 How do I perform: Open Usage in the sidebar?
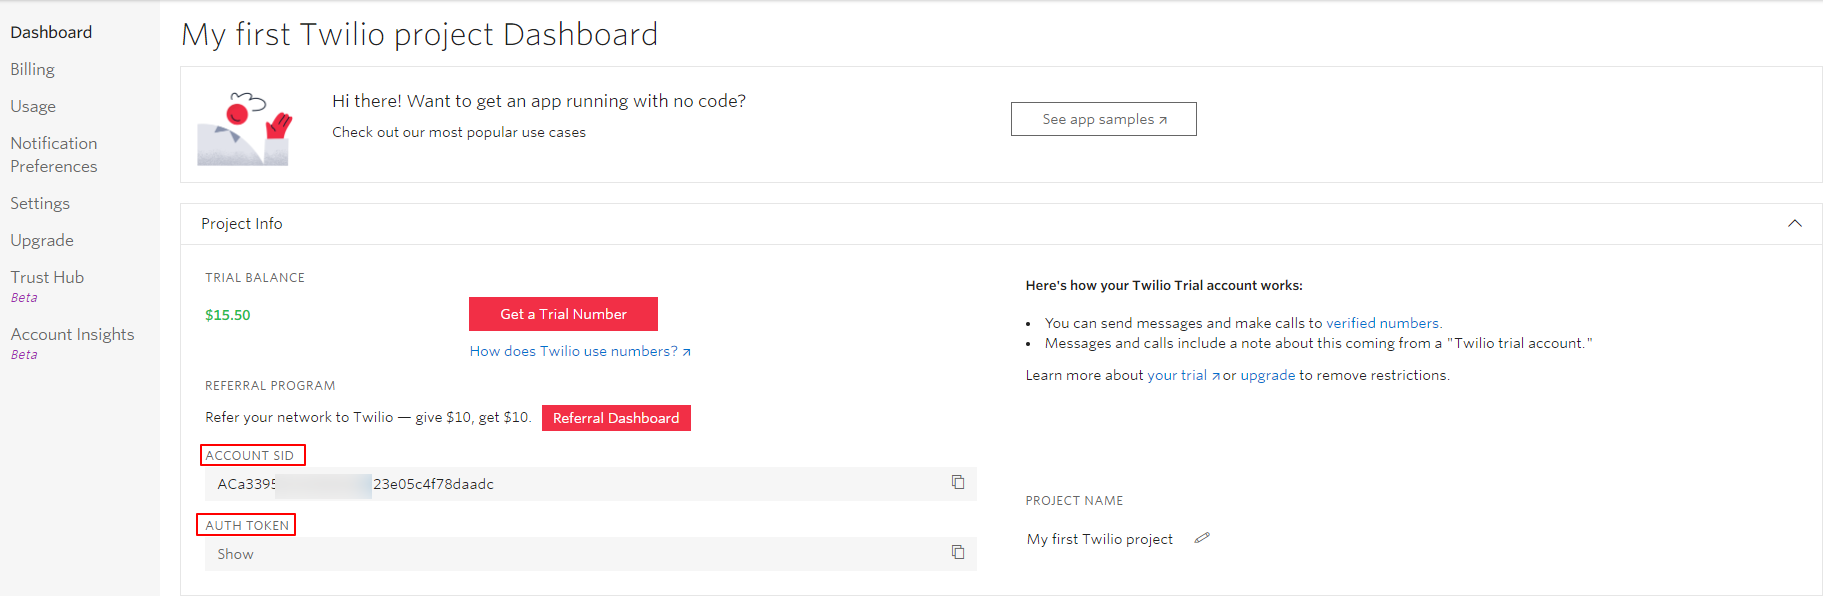(33, 106)
